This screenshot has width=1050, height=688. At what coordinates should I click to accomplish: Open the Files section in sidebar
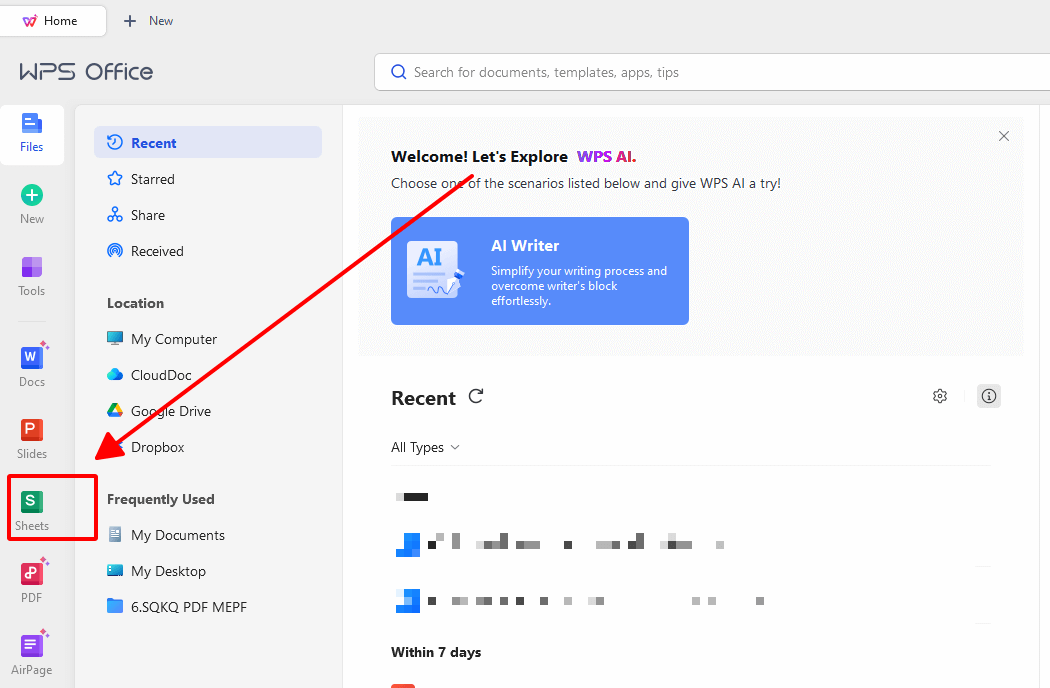31,134
